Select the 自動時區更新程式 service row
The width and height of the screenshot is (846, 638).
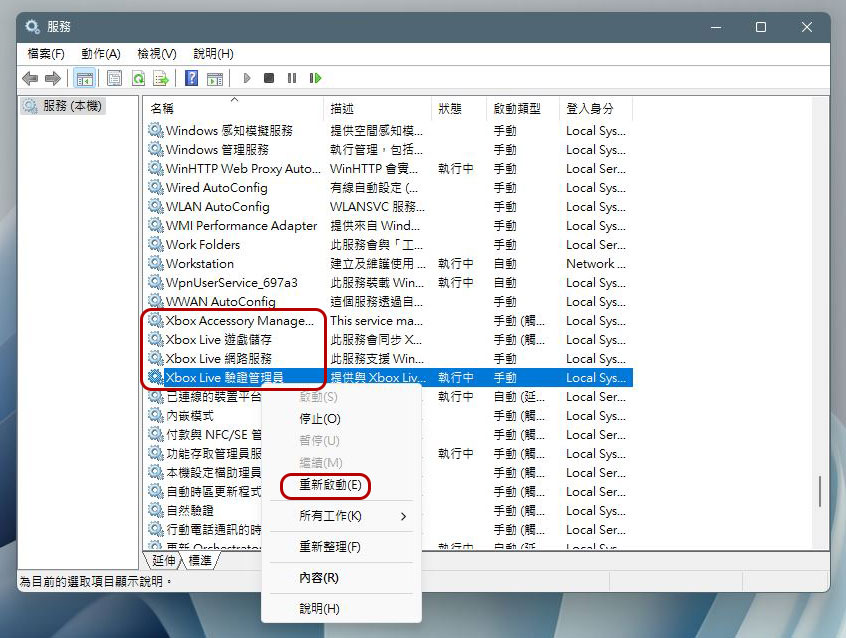point(214,491)
